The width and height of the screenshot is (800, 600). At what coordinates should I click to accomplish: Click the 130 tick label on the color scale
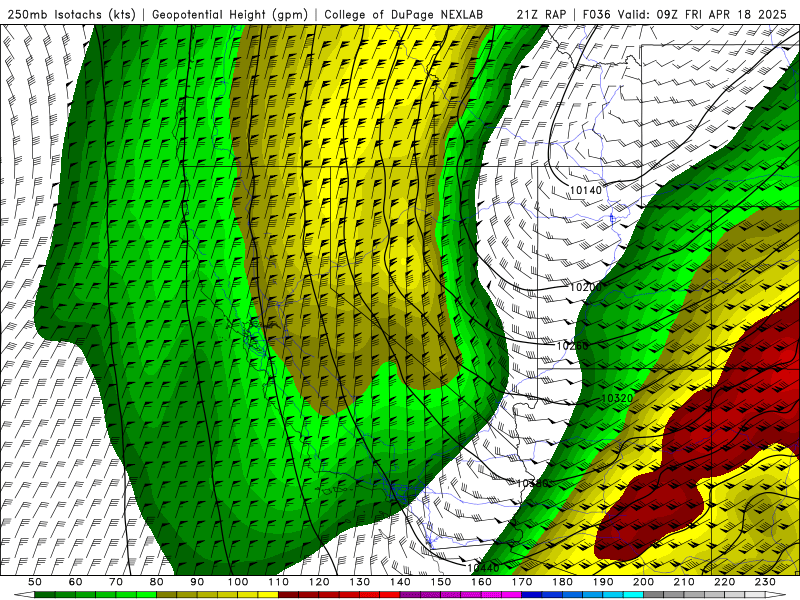point(359,582)
